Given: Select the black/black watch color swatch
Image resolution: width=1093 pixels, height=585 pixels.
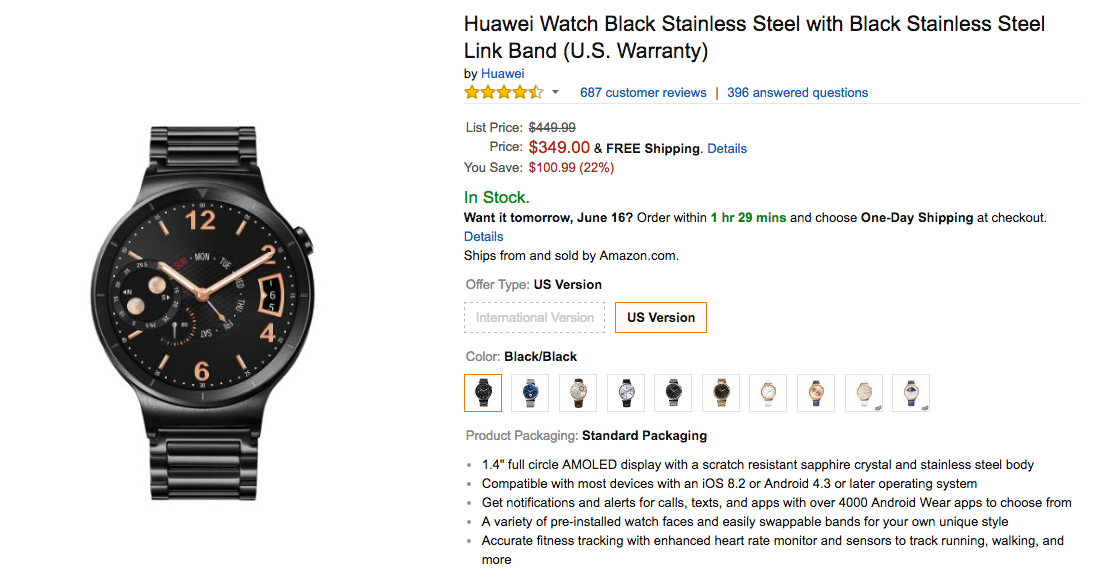Looking at the screenshot, I should (483, 393).
